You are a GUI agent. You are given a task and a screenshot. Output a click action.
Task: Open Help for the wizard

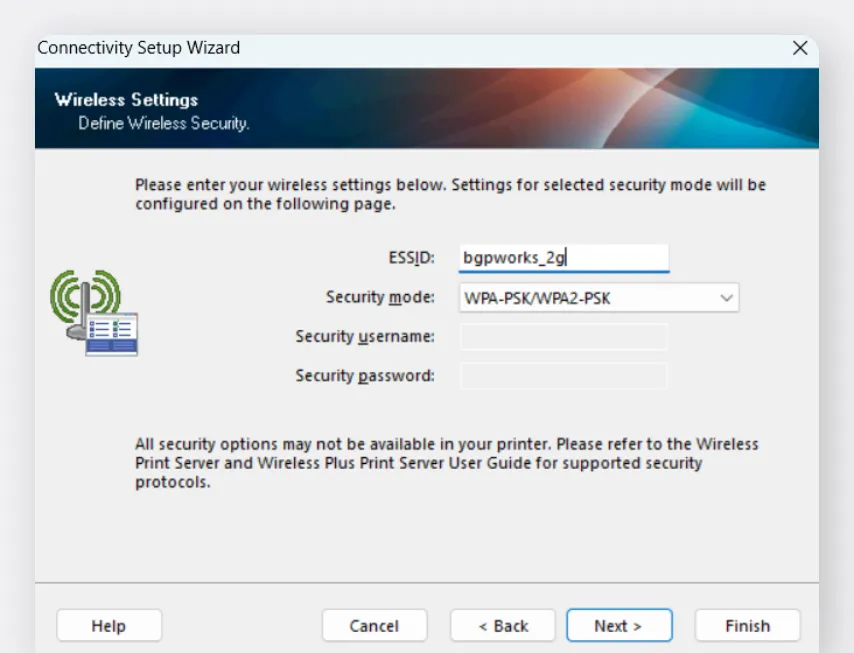tap(108, 626)
